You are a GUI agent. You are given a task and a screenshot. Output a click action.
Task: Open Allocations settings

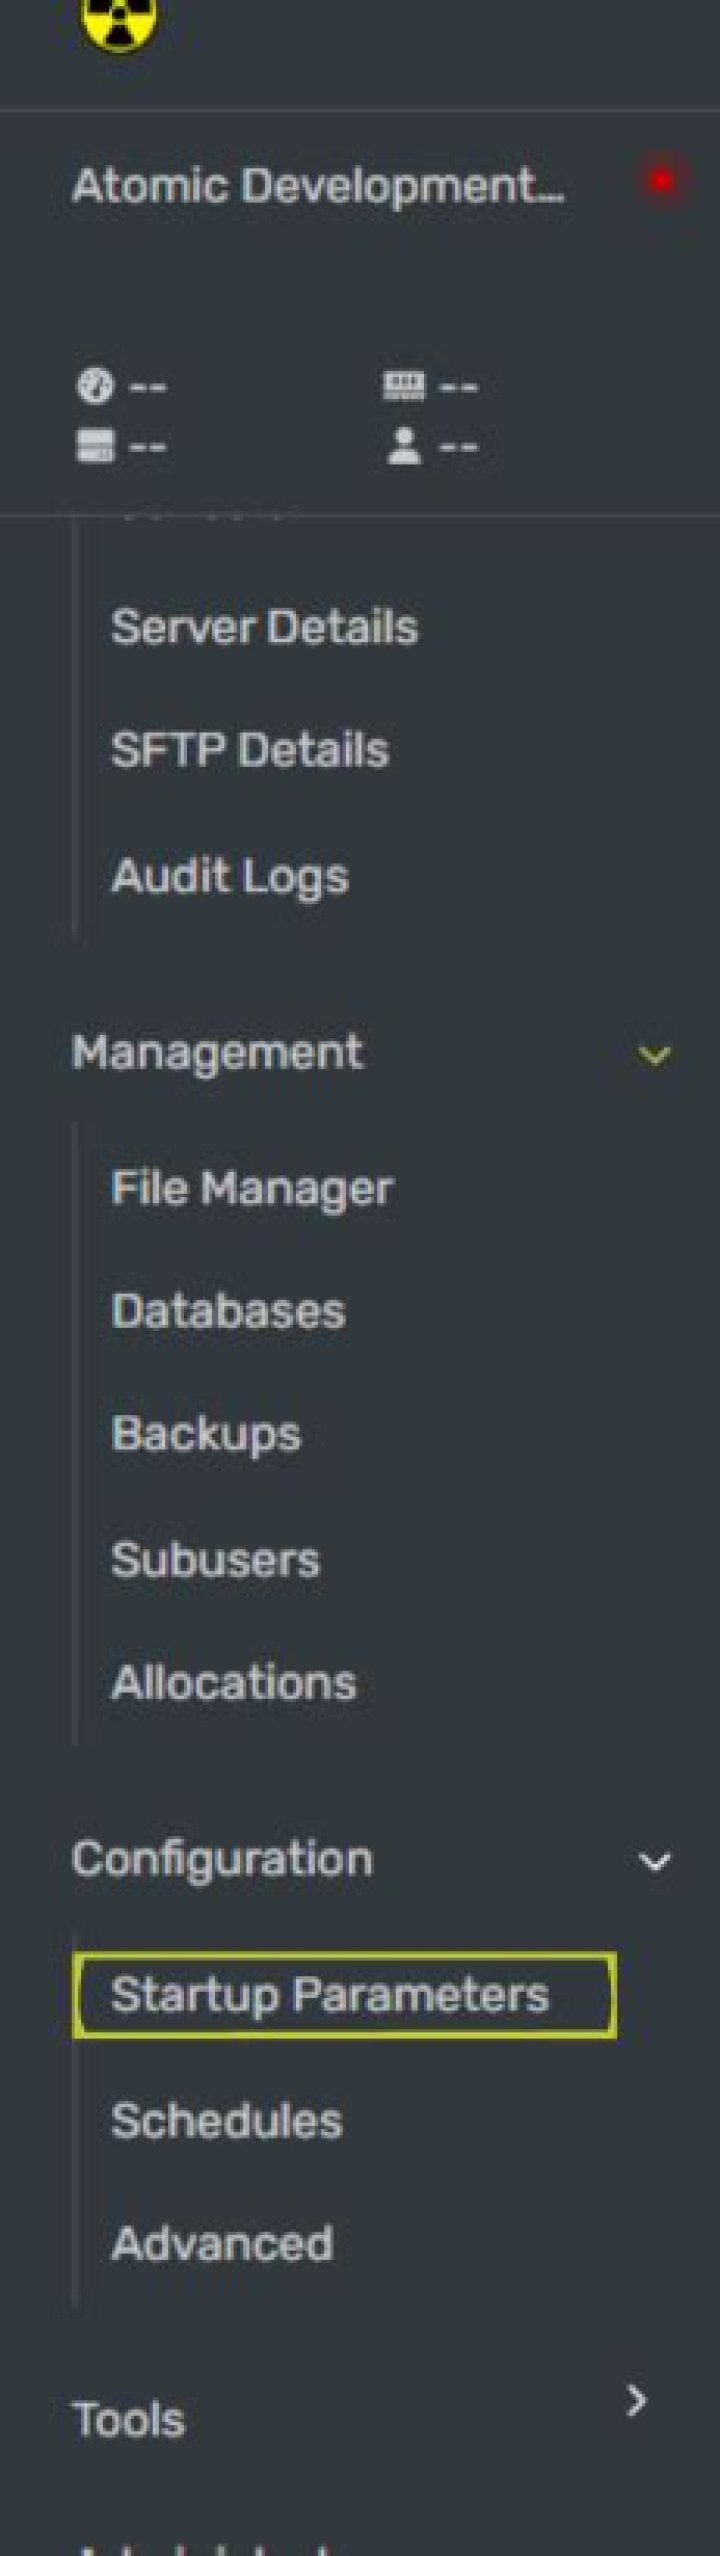click(233, 1683)
